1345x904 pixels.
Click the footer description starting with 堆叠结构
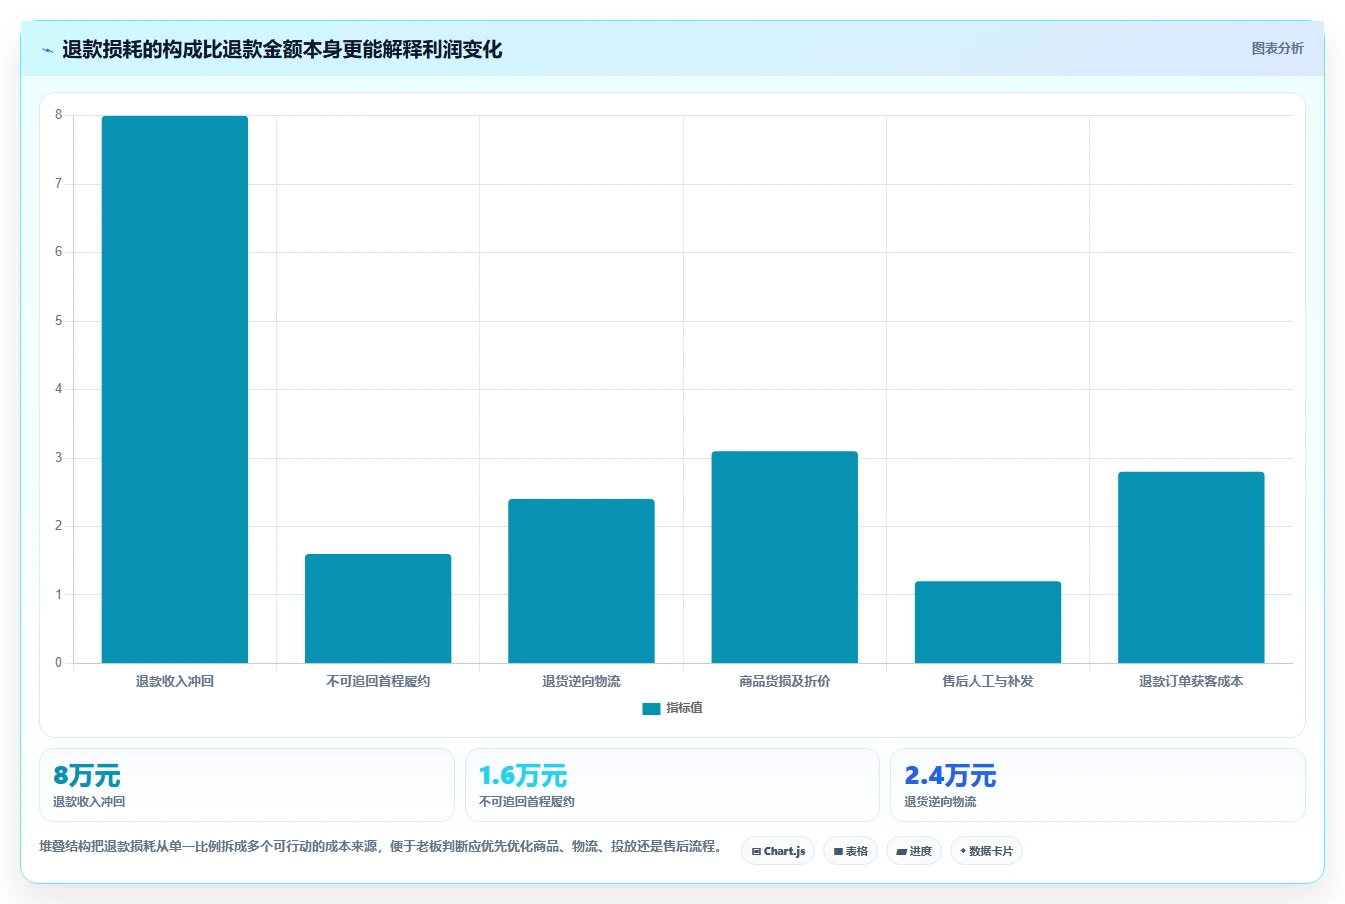tap(380, 846)
